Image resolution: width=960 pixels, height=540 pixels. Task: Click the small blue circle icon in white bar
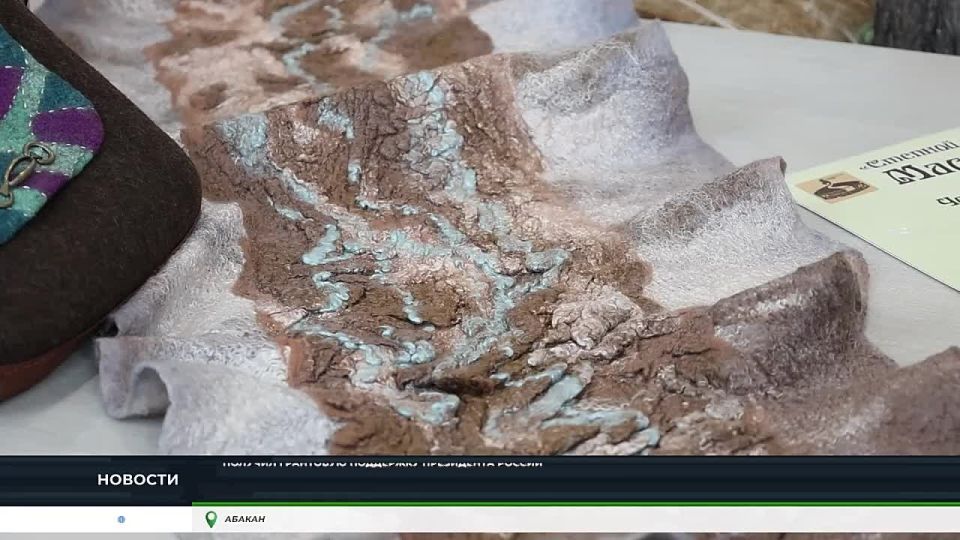121,519
